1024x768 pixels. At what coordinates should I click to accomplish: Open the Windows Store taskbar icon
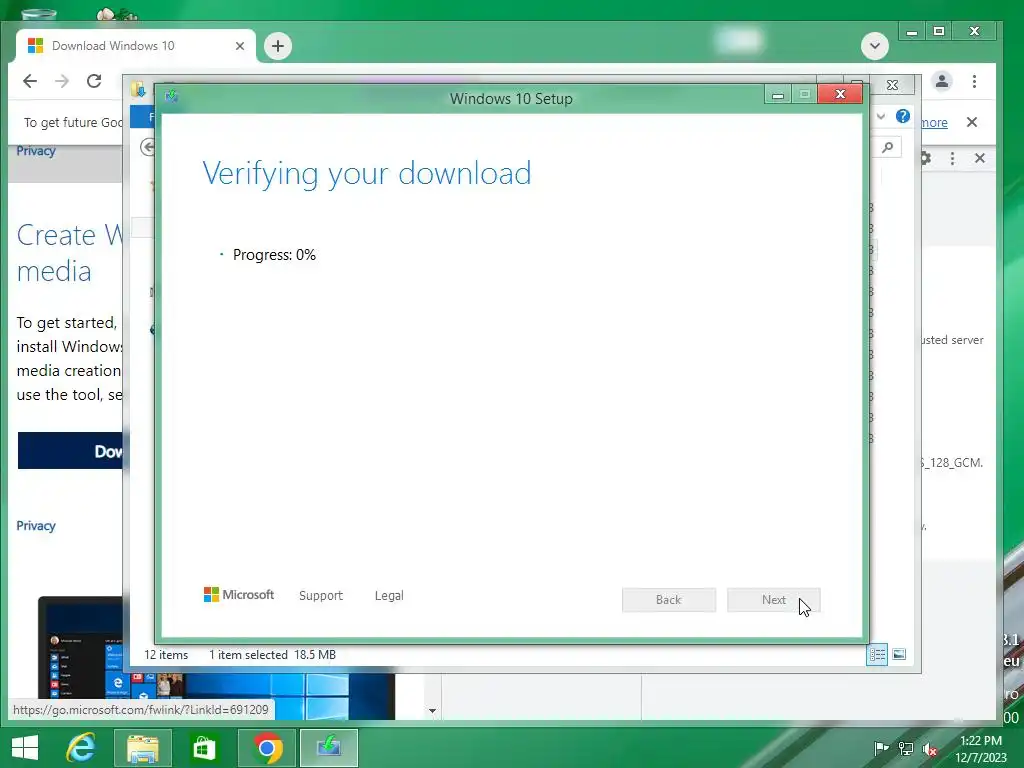(204, 748)
